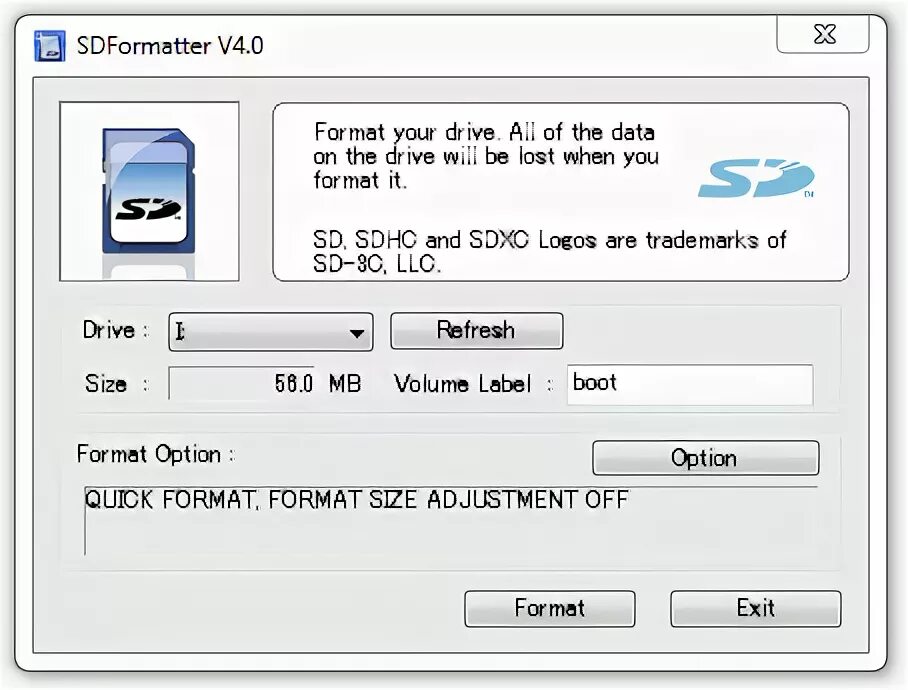Image resolution: width=908 pixels, height=690 pixels.
Task: Click the blue SD logo
Action: 756,178
